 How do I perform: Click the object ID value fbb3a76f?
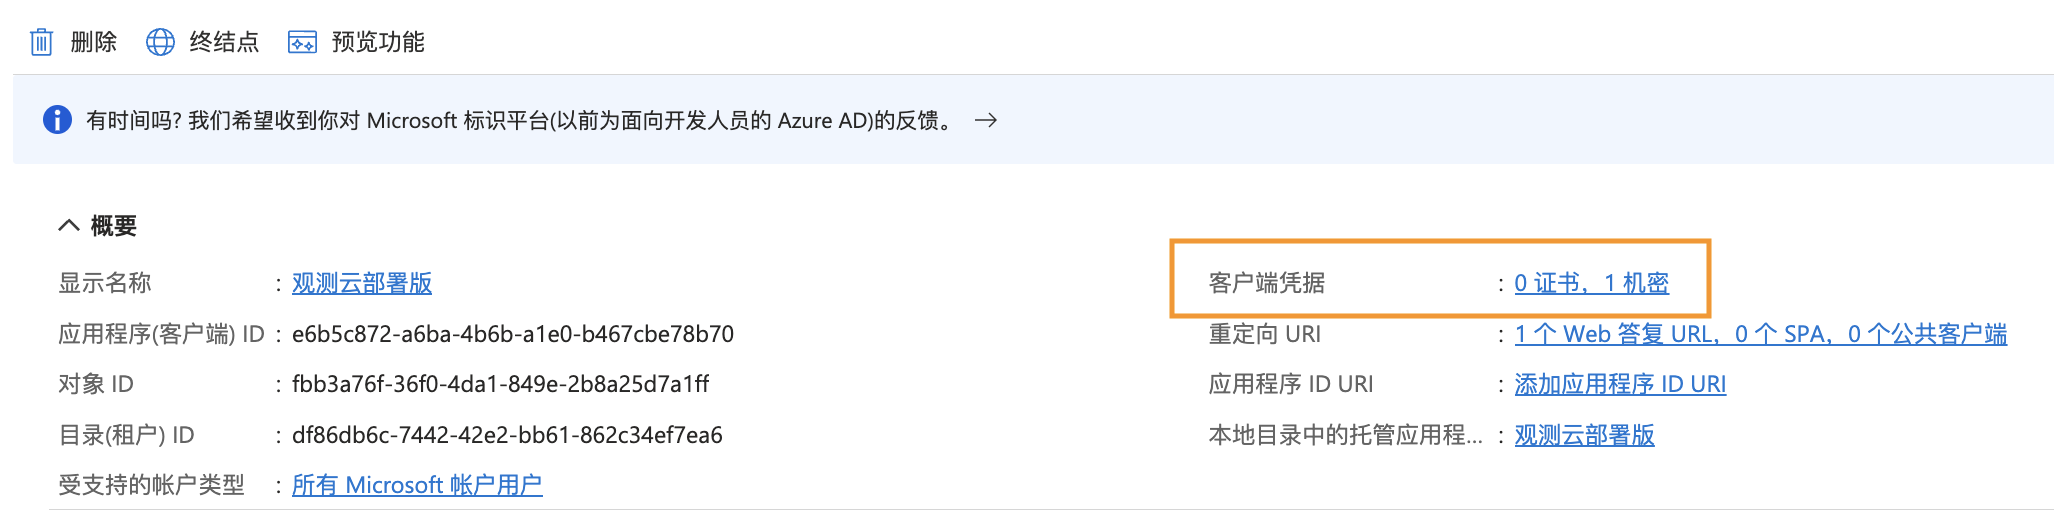[x=501, y=384]
